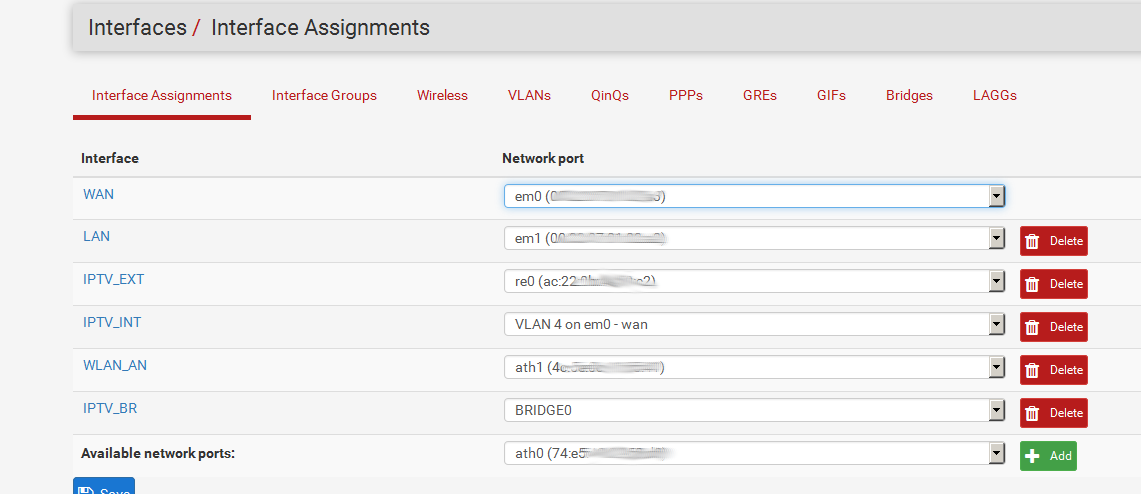Screen dimensions: 1141x494
Task: Open the IPTV_EXT interface link
Action: [113, 279]
